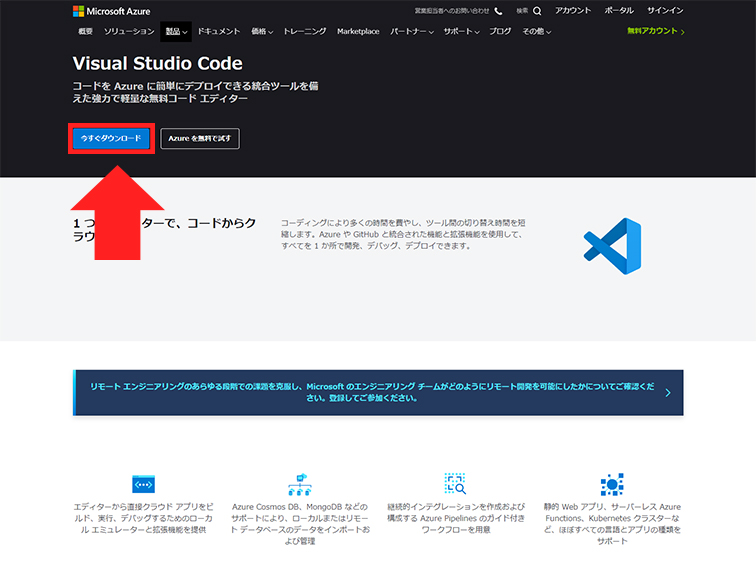The height and width of the screenshot is (575, 756).
Task: Click the database network icon
Action: click(x=300, y=484)
